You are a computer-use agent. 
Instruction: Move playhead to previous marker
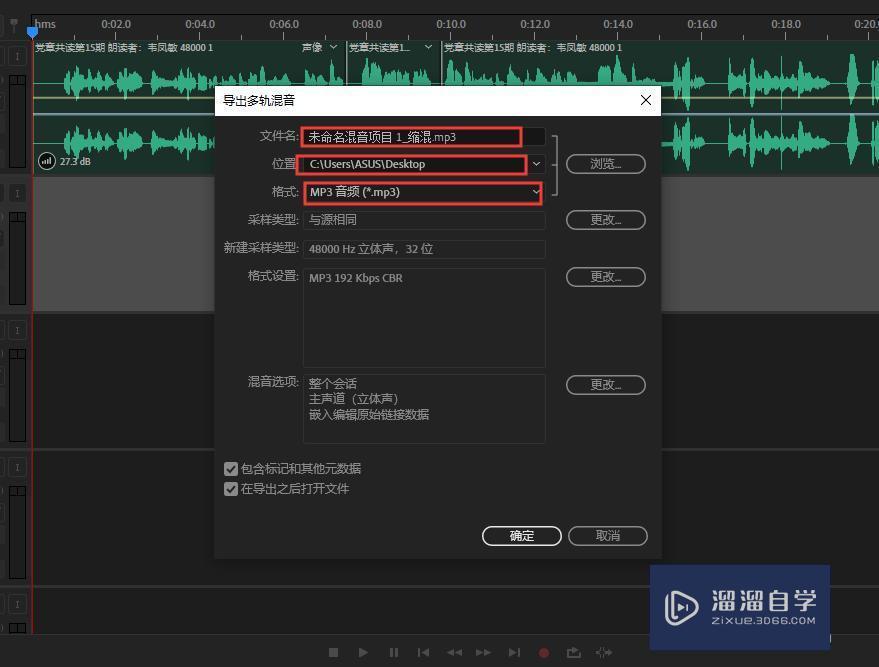[423, 652]
